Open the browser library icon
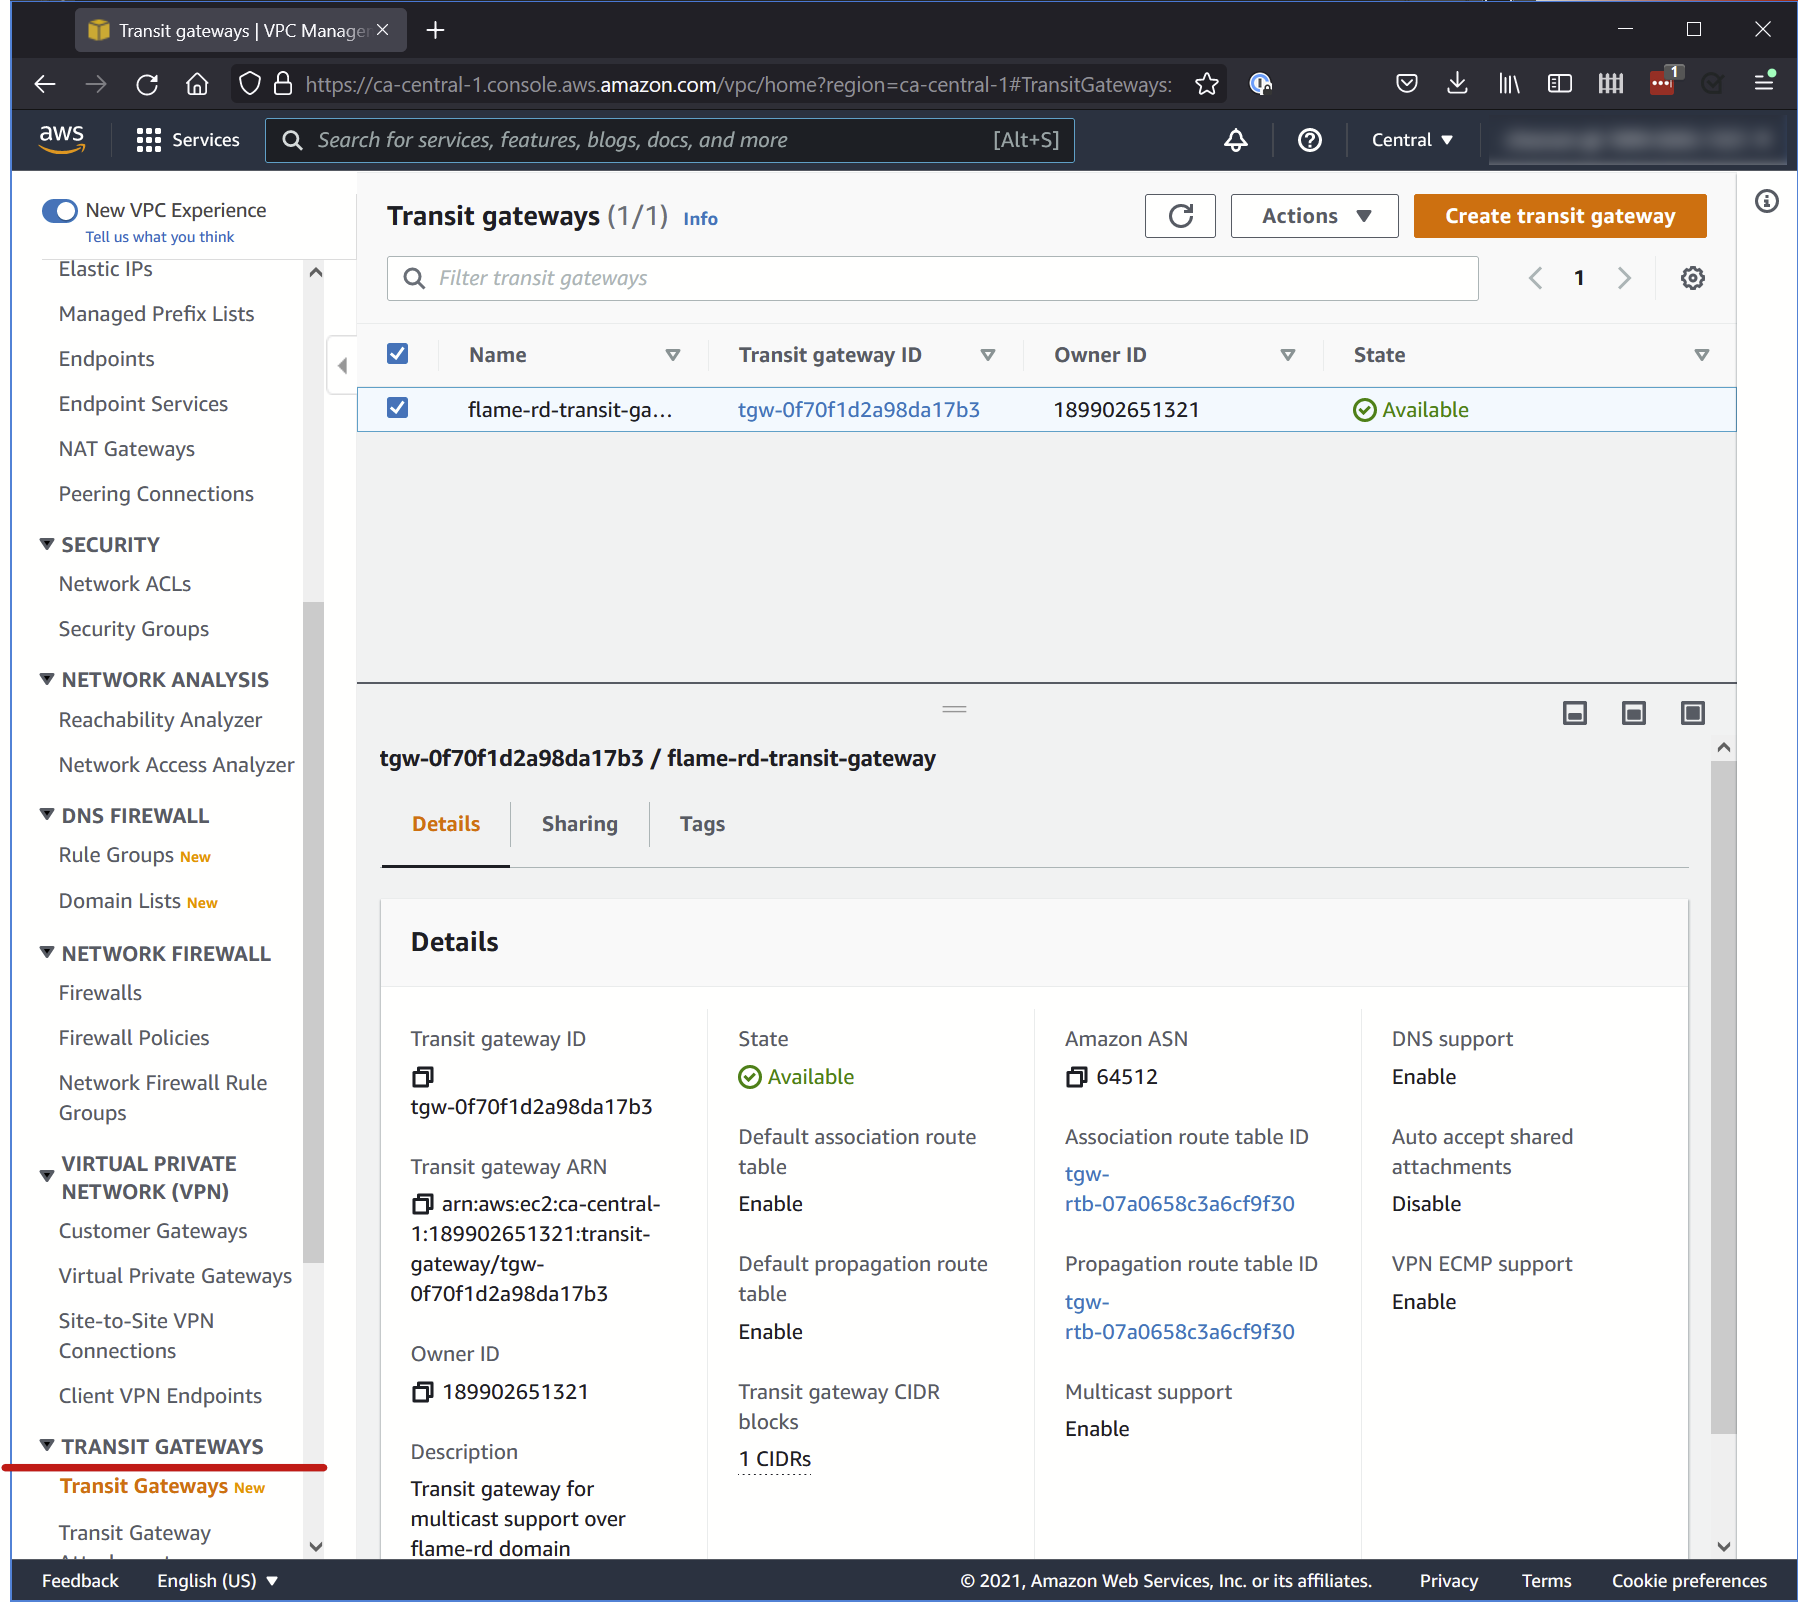 (x=1509, y=84)
